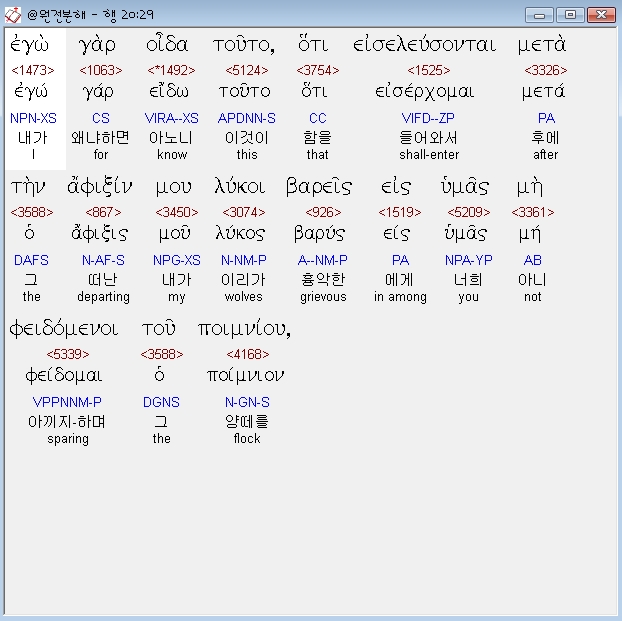Image resolution: width=622 pixels, height=621 pixels.
Task: Click parsing code VPPNNM-P
Action: (x=67, y=402)
